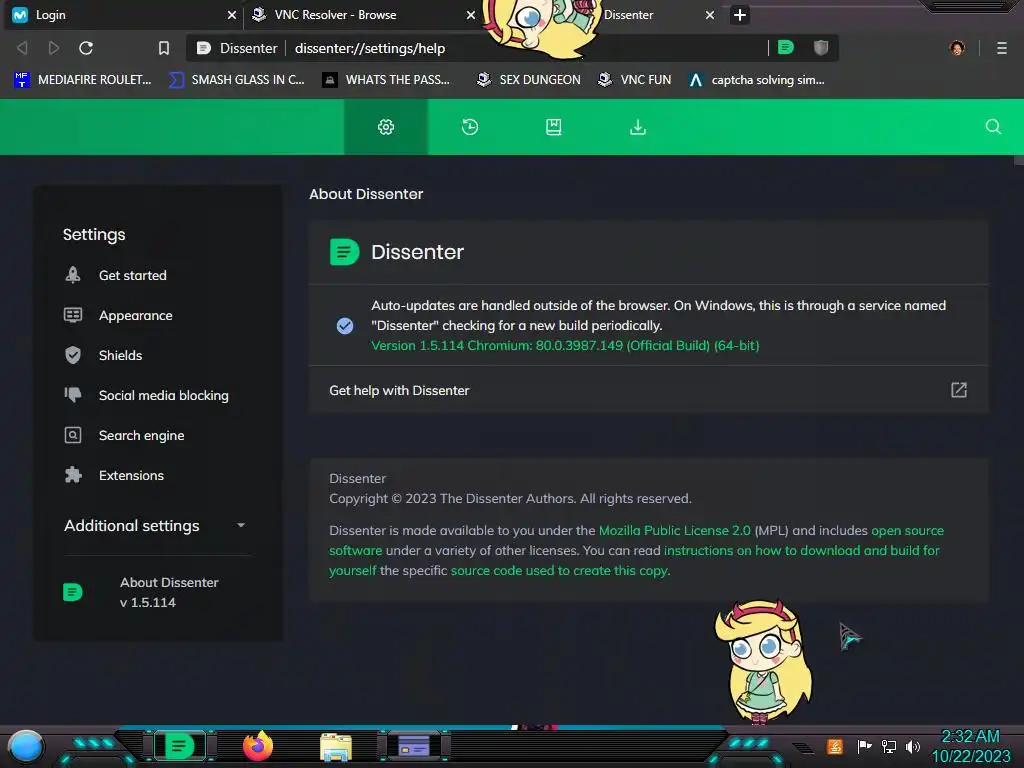The height and width of the screenshot is (768, 1024).
Task: Open WHATS THE PASS... bookmark
Action: tap(386, 80)
